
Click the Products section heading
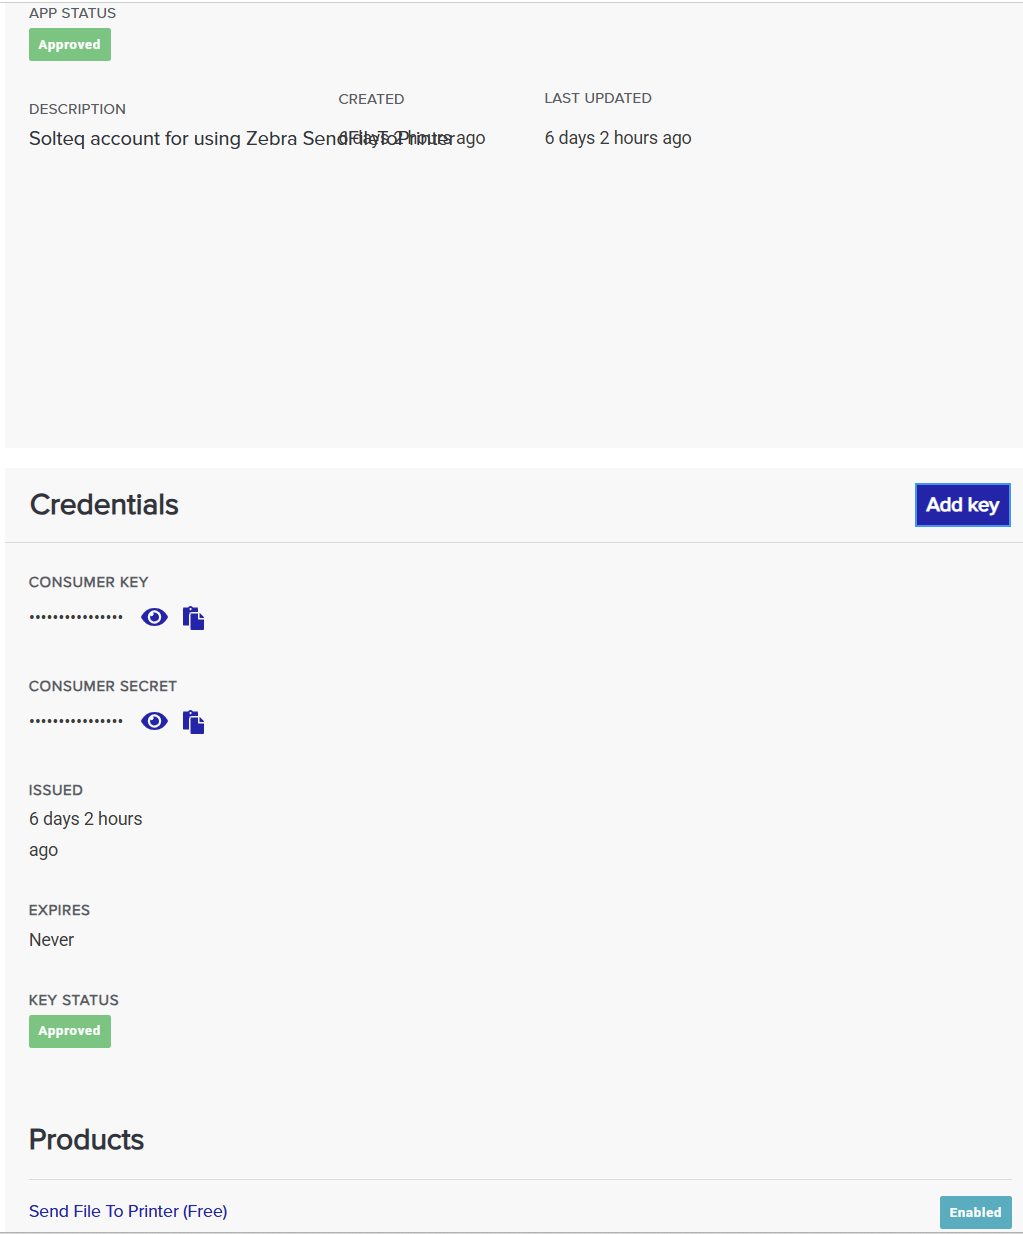(87, 1140)
